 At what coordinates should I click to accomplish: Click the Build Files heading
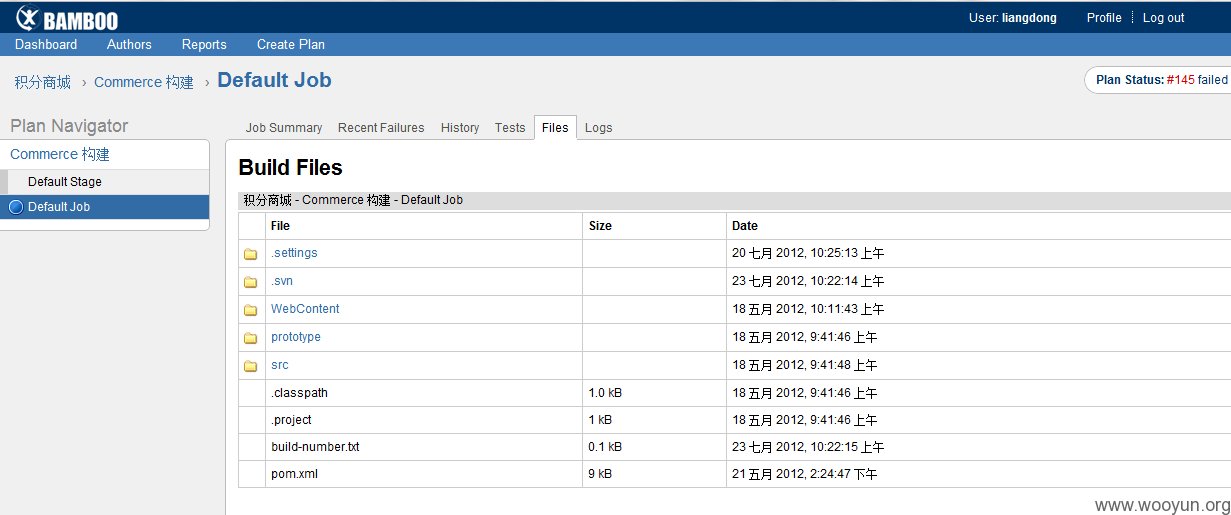point(290,167)
